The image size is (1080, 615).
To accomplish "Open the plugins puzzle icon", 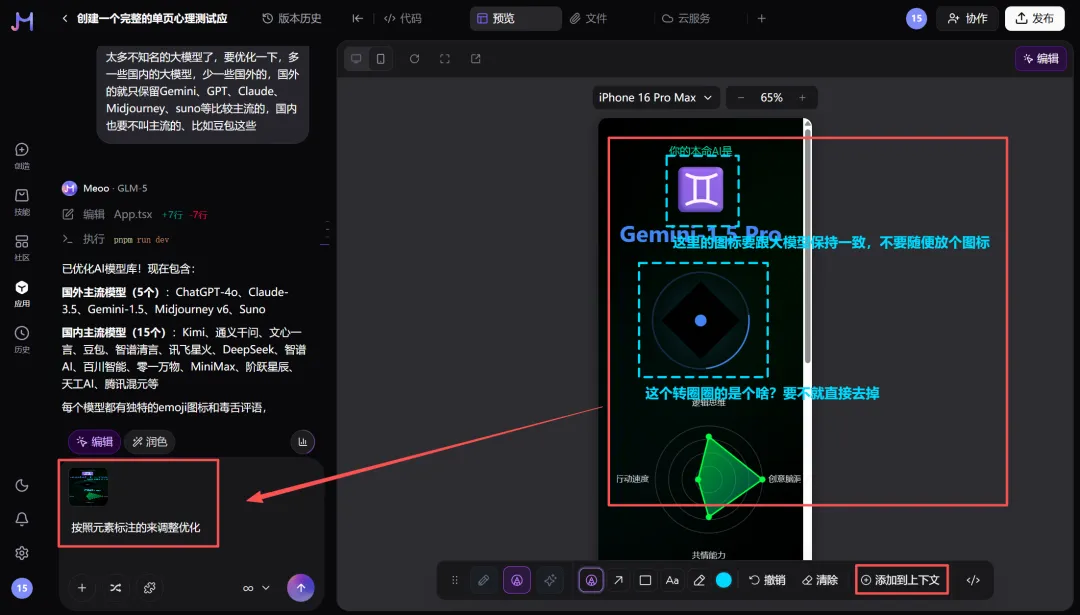I will [149, 587].
